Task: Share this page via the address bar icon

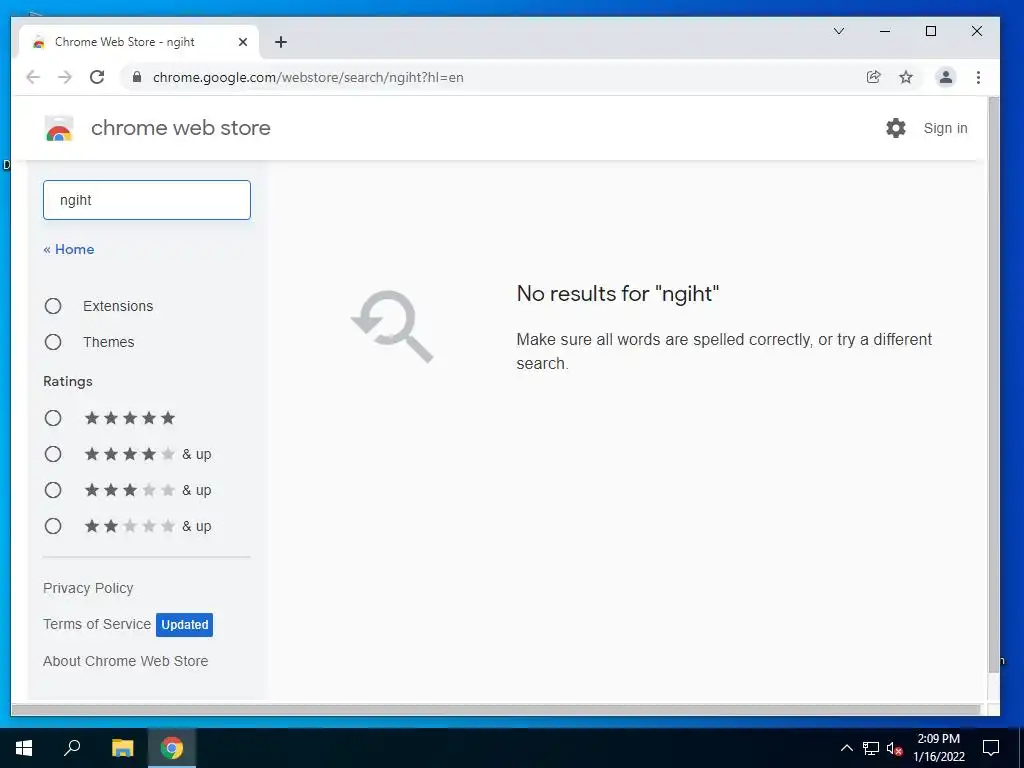Action: 873,77
